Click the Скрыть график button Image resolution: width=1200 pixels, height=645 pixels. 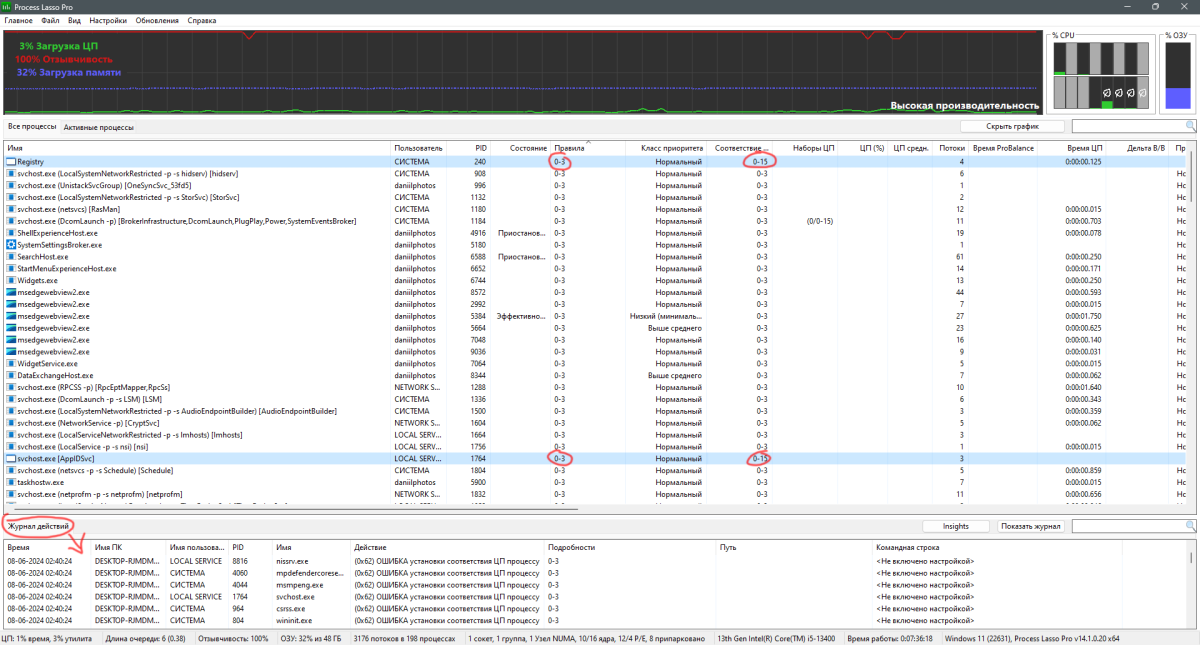point(1012,127)
